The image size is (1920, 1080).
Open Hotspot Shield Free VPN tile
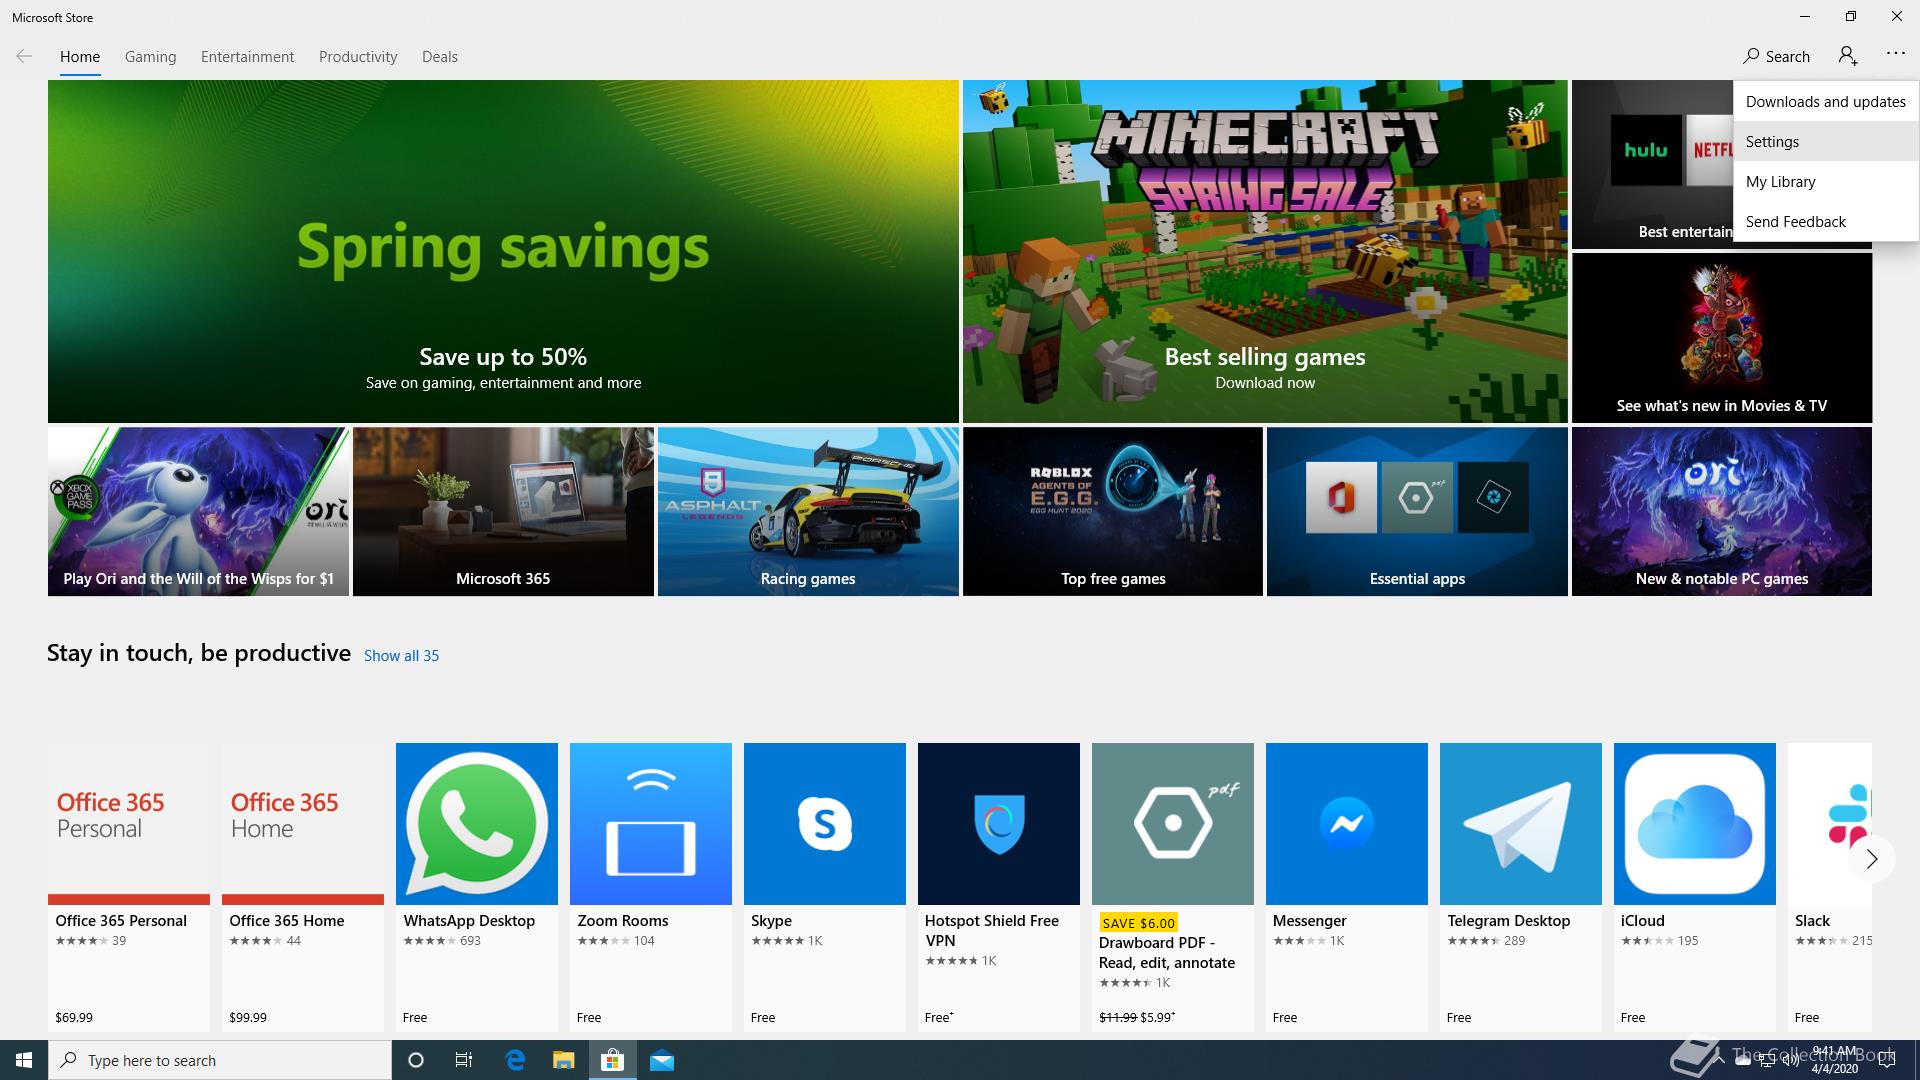pos(999,886)
